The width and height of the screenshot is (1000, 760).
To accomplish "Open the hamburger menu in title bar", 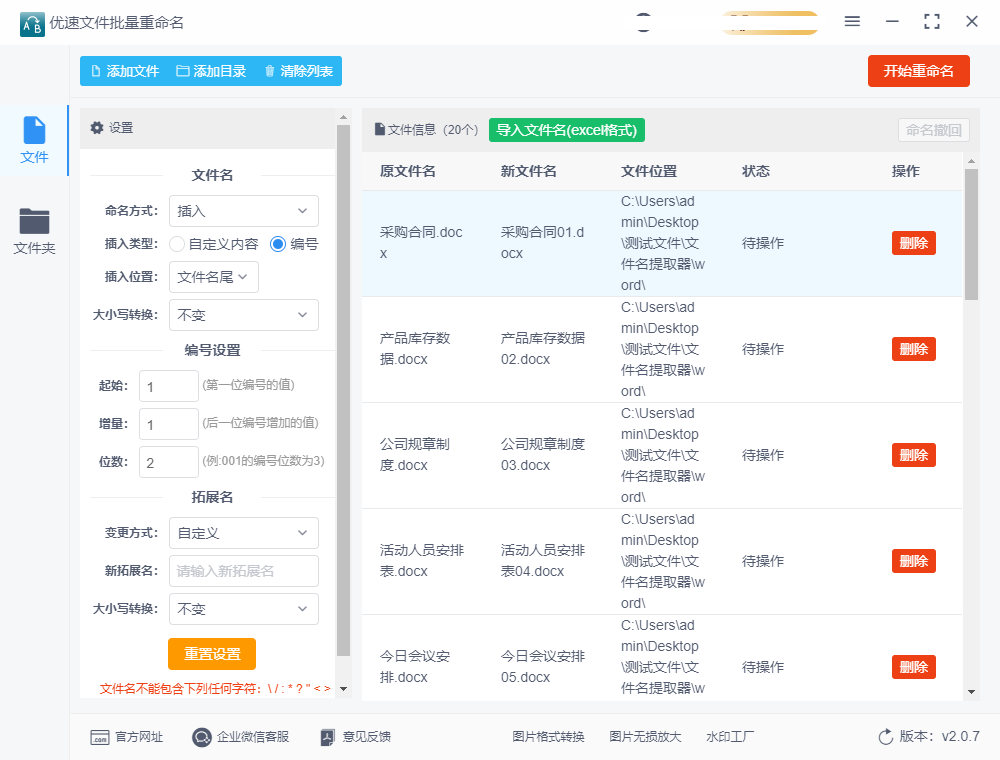I will click(x=852, y=22).
